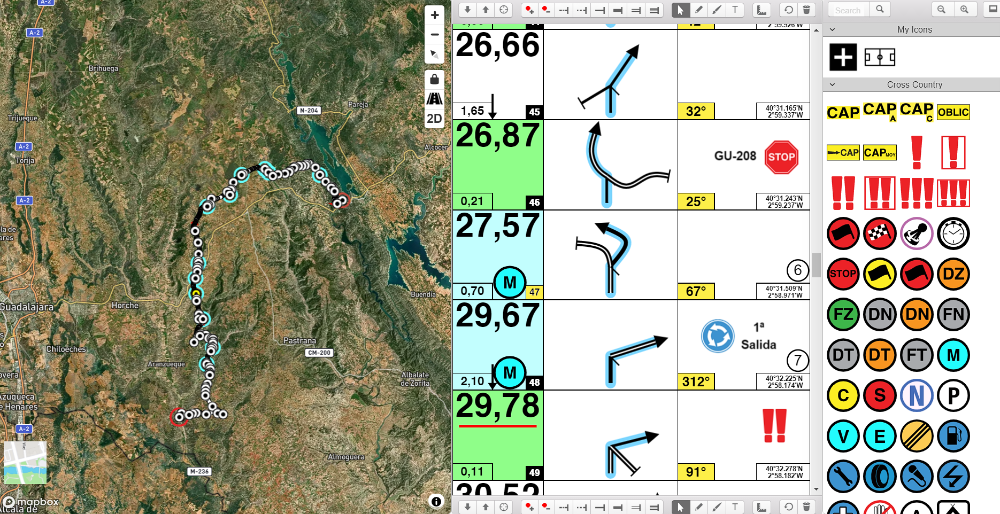
Task: Pick the lightning bolt icon
Action: coord(953,476)
